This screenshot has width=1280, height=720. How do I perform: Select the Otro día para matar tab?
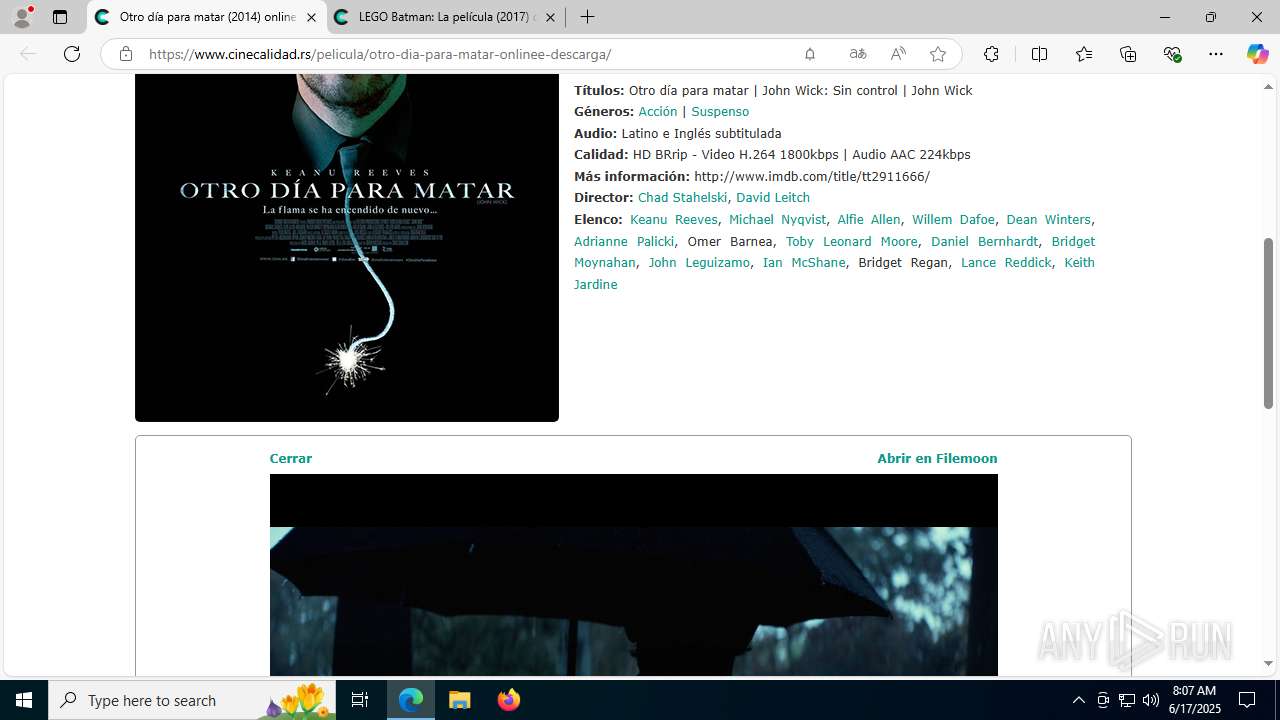pos(207,17)
